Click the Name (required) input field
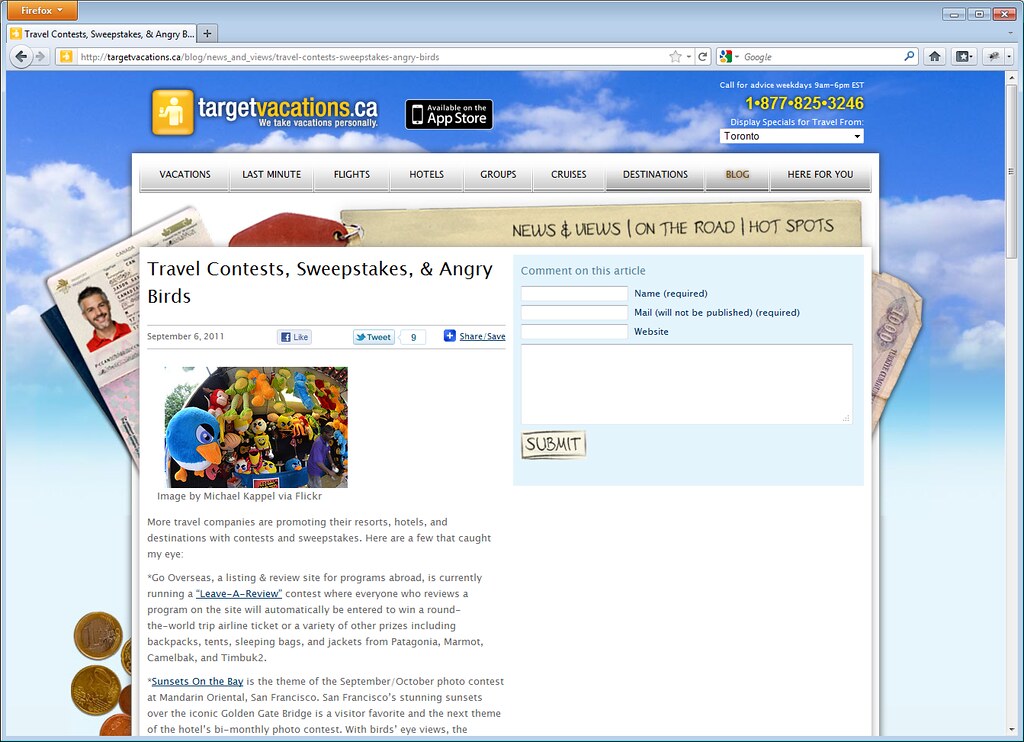 pos(574,293)
